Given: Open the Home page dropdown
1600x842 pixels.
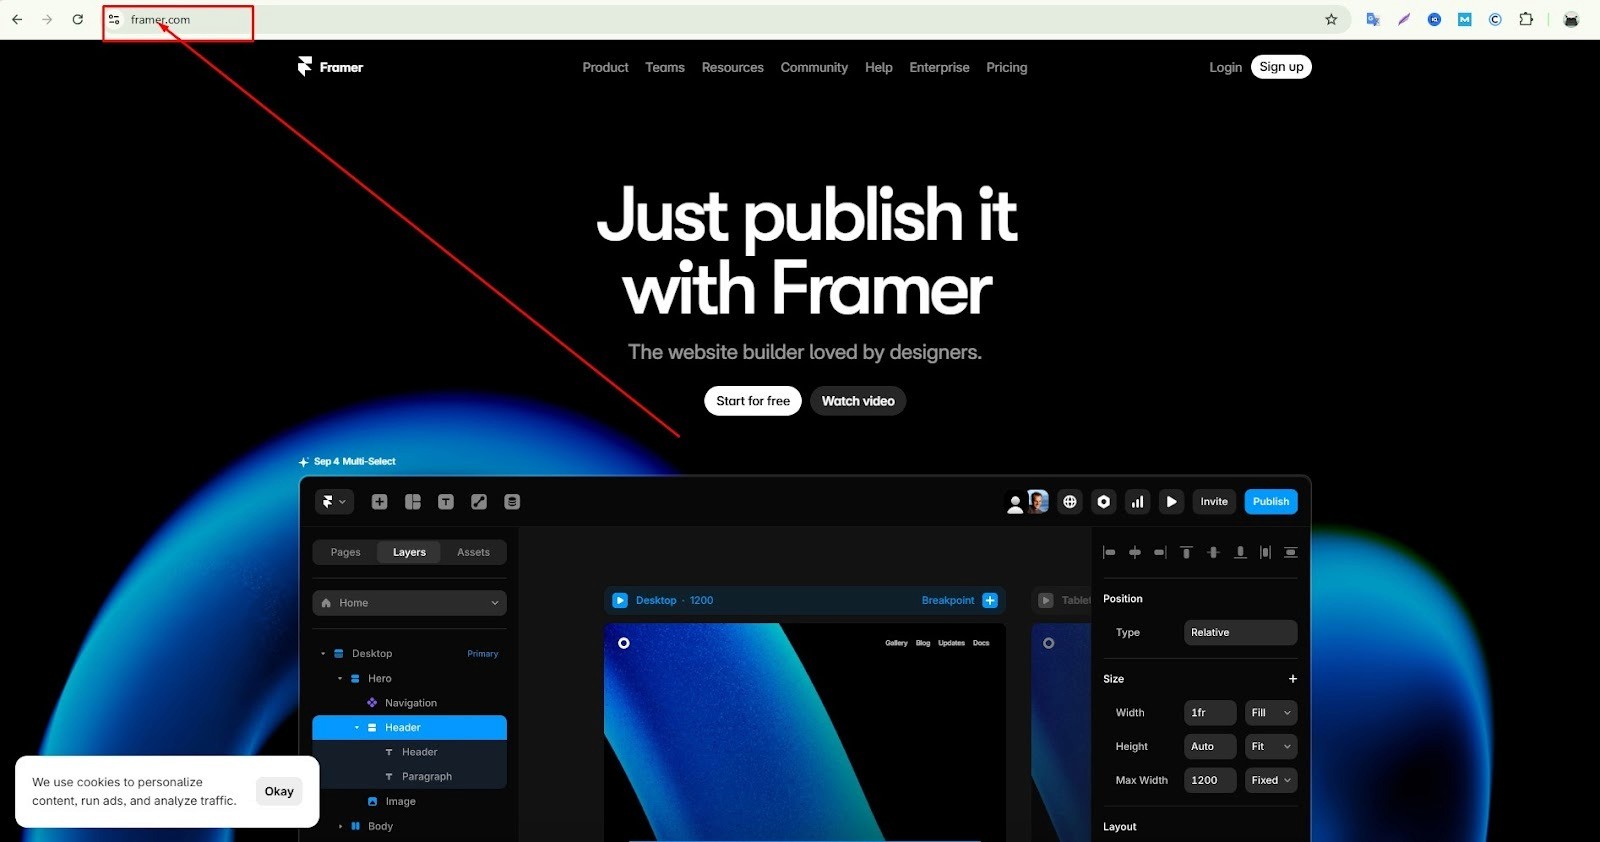Looking at the screenshot, I should 409,603.
